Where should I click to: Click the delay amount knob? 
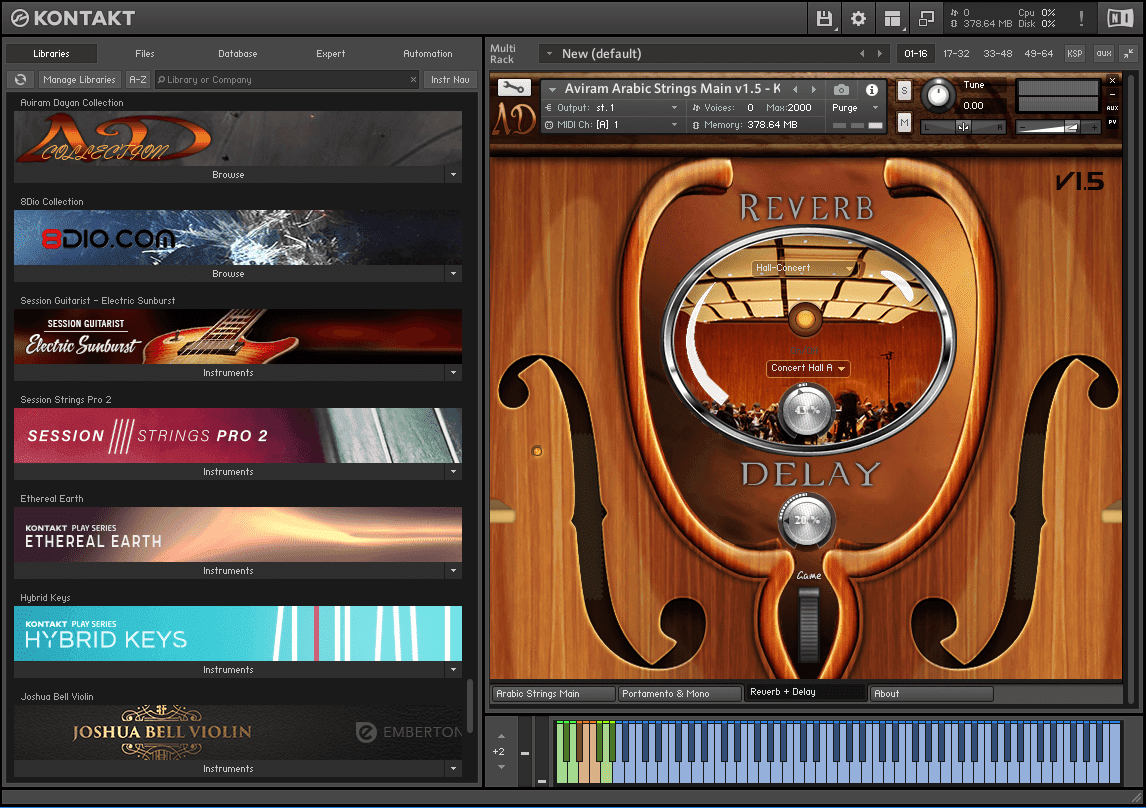pyautogui.click(x=805, y=520)
